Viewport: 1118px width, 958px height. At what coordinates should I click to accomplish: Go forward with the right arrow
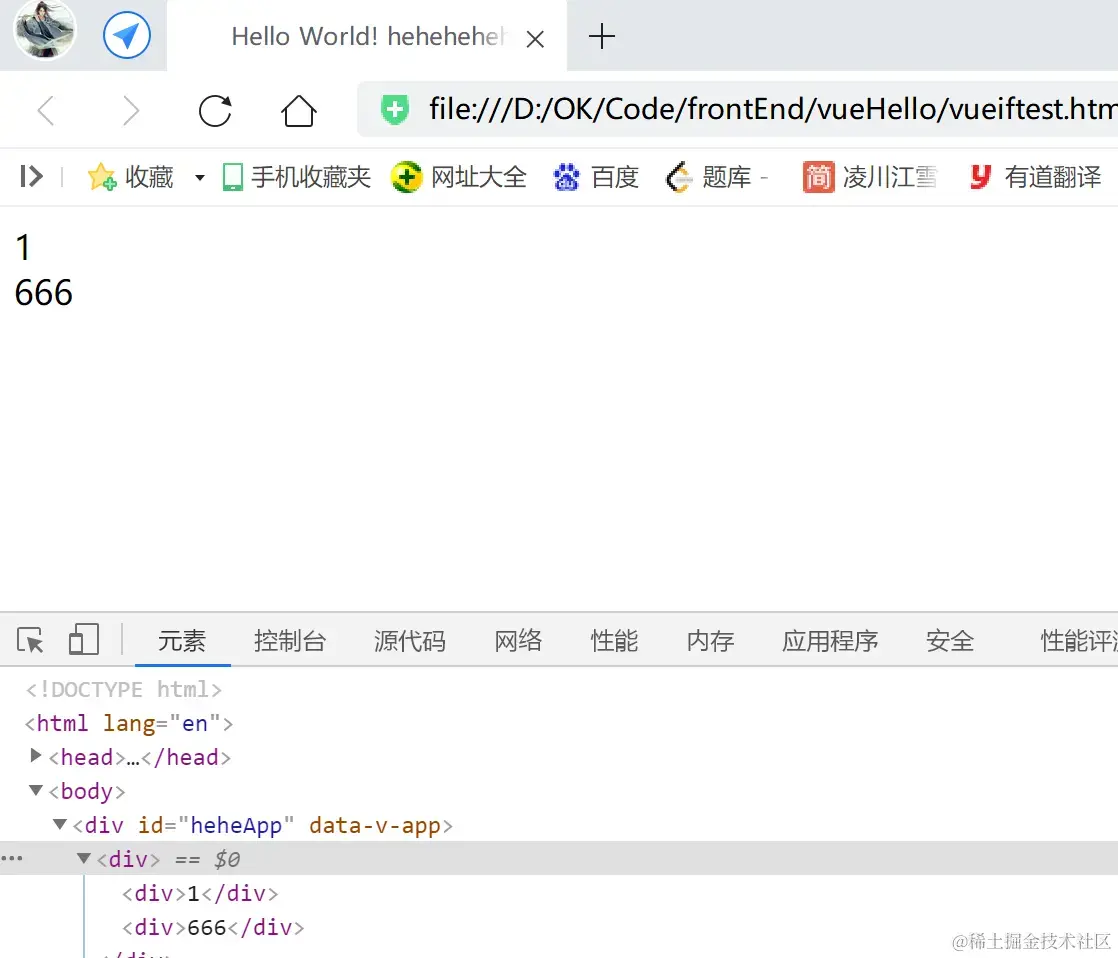click(x=130, y=111)
